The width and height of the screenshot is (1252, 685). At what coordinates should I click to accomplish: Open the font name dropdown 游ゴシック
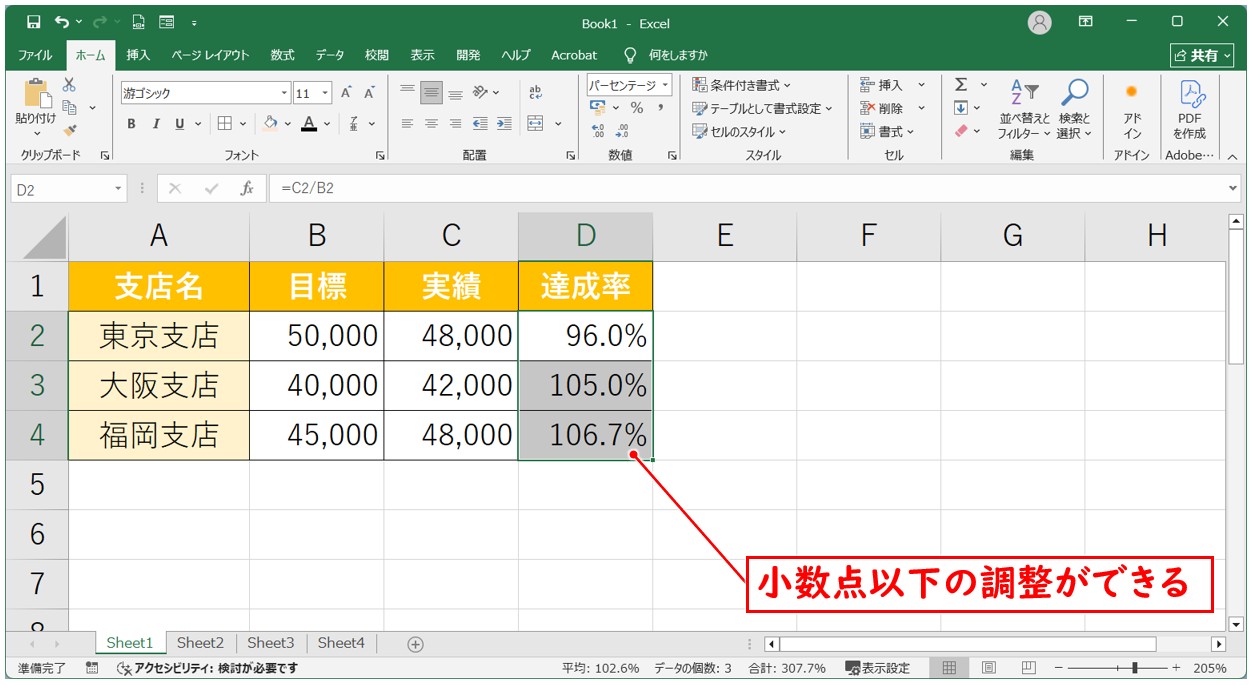point(284,93)
